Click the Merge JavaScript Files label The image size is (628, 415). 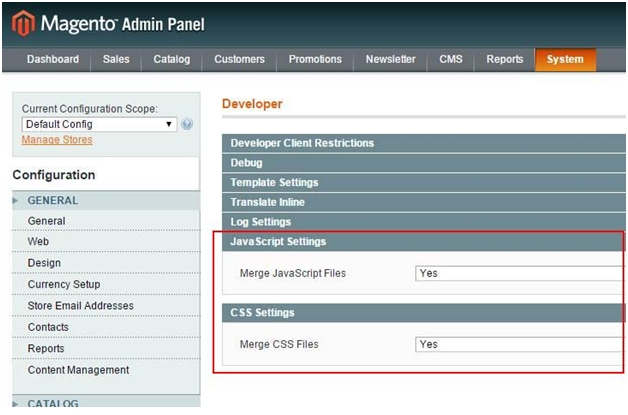(x=293, y=273)
